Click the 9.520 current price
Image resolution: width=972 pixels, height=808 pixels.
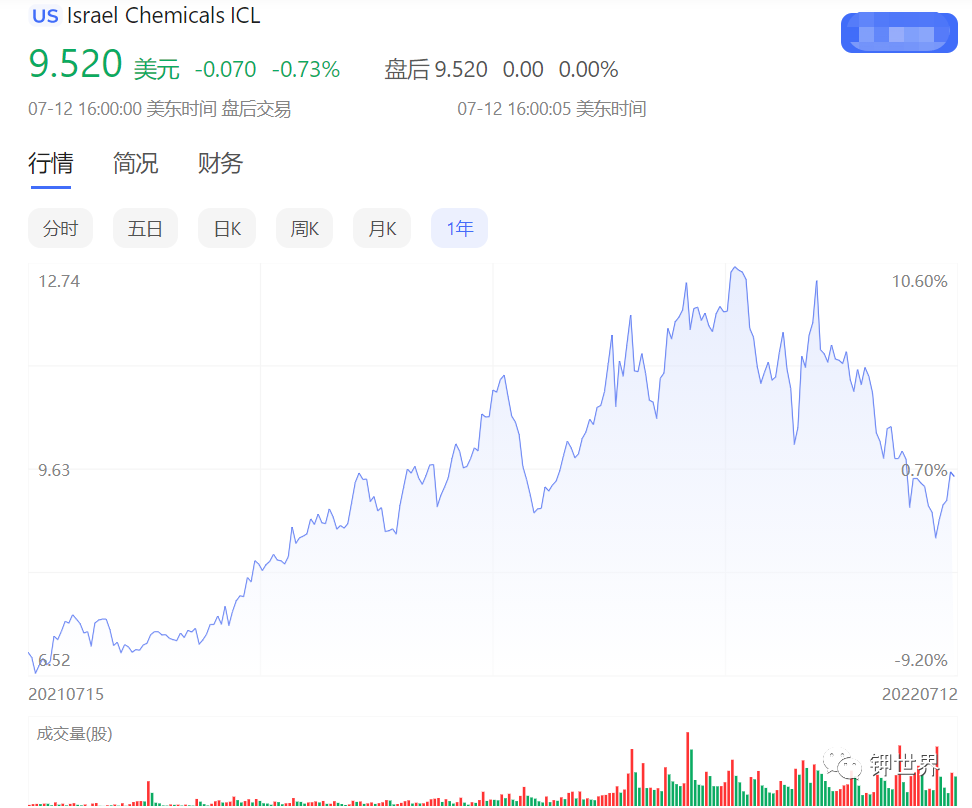(x=75, y=64)
